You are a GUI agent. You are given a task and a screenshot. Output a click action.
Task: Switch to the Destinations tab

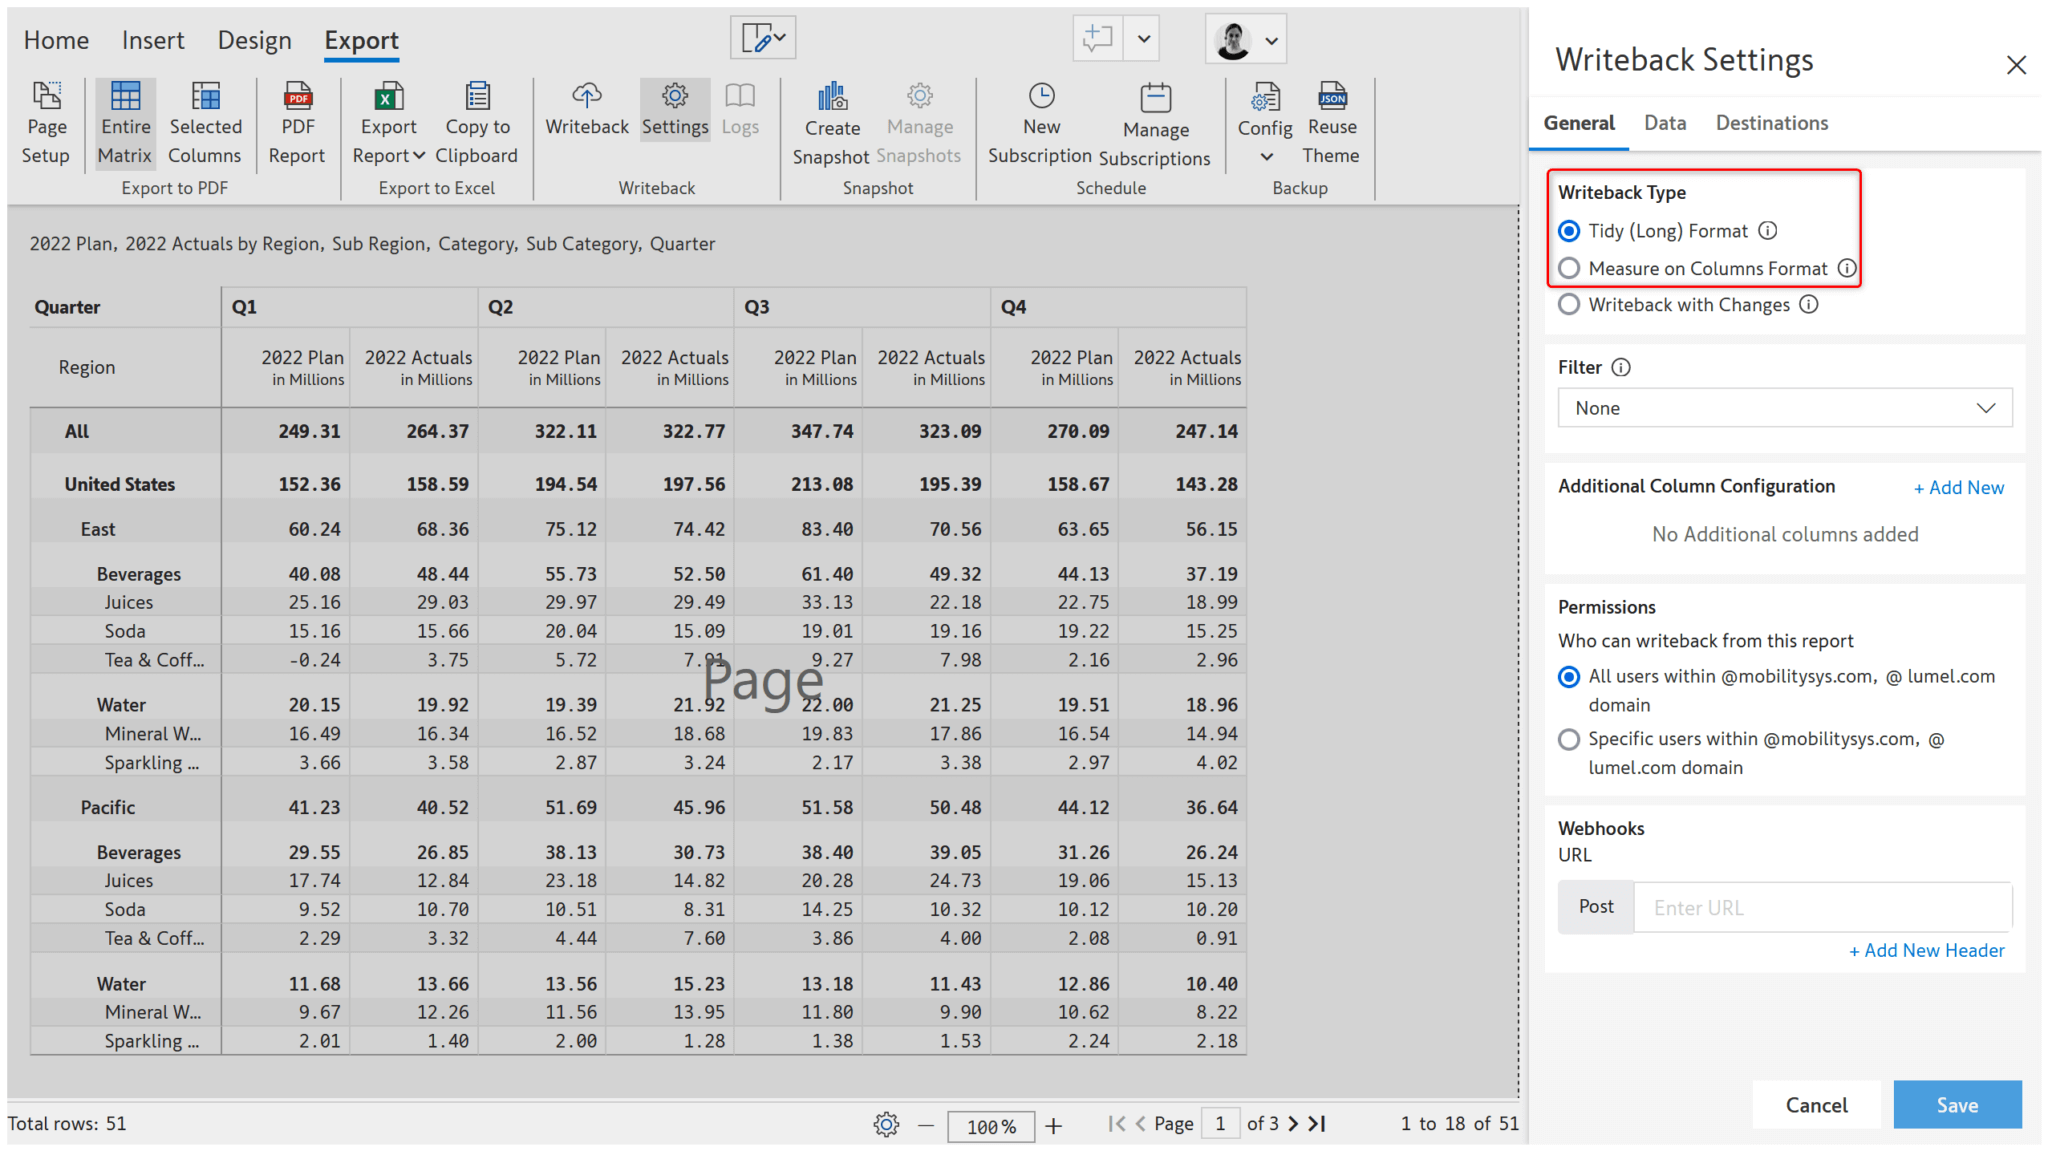pos(1771,122)
